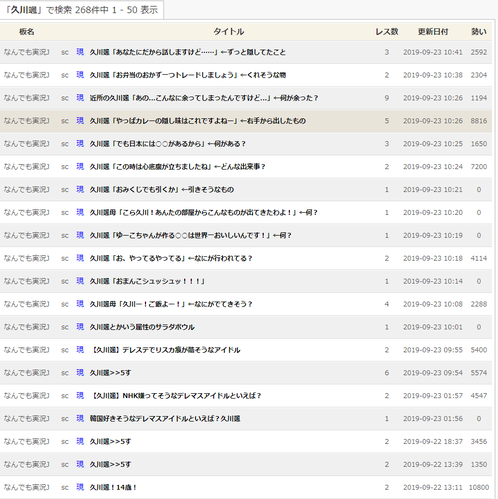The height and width of the screenshot is (499, 498).
Task: Select the 「久川颯」で検索 268件中 results tab
Action: (x=82, y=10)
